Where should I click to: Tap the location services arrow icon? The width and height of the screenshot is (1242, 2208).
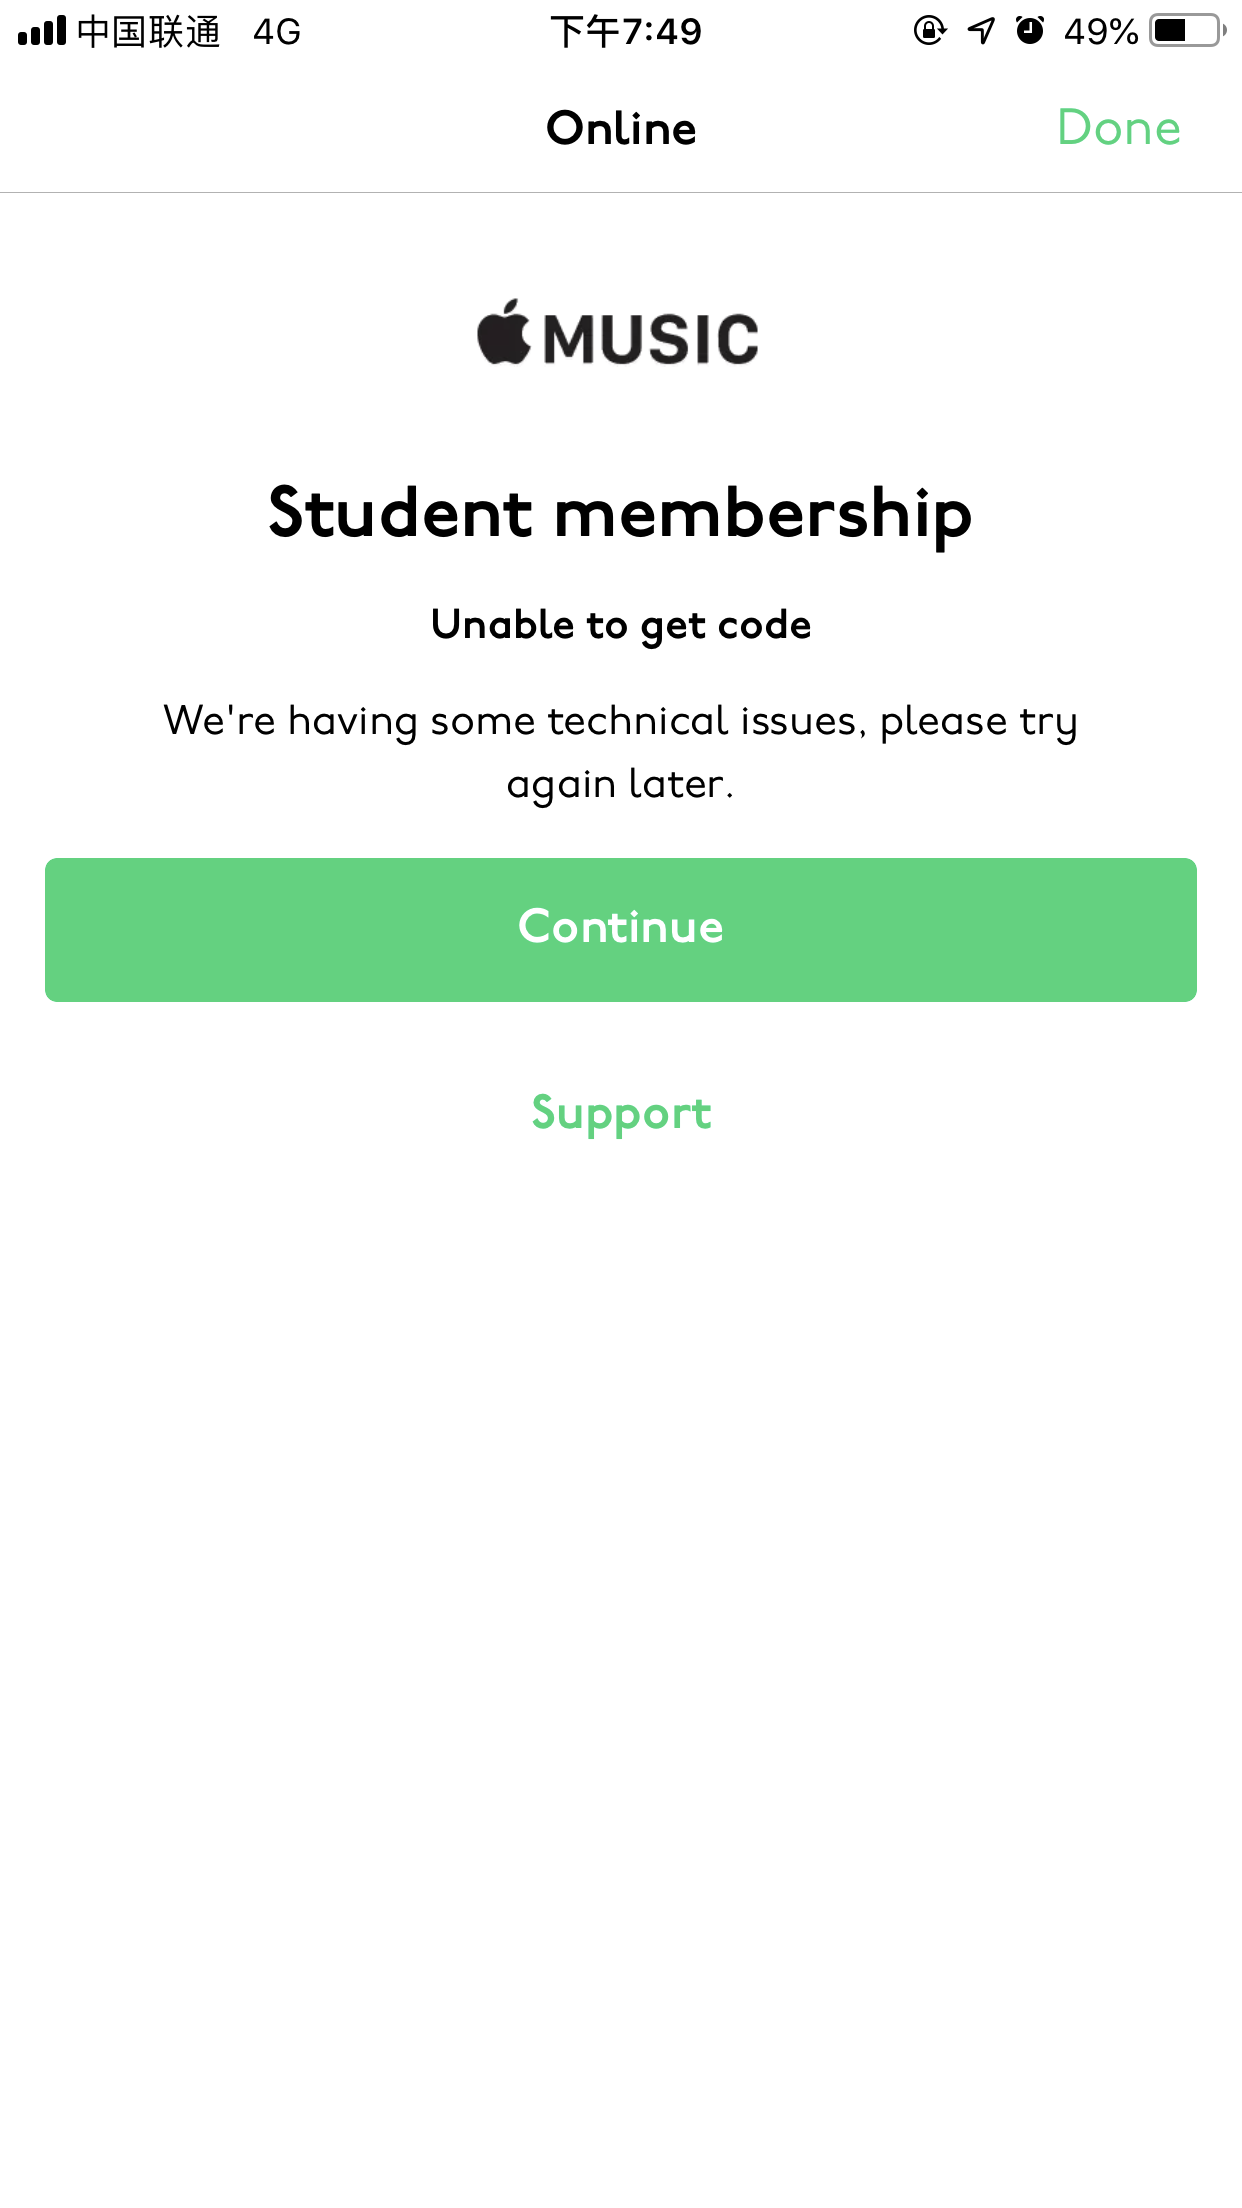tap(981, 31)
